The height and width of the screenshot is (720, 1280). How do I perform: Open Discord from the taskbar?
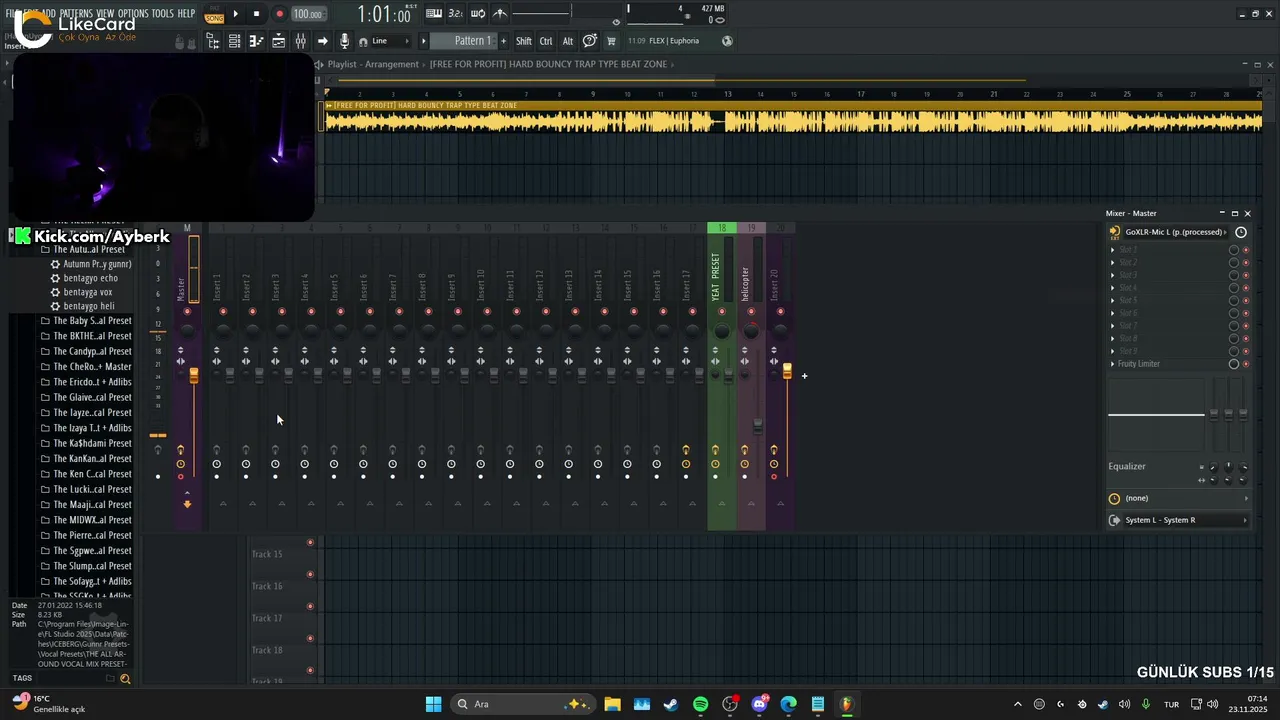point(759,704)
